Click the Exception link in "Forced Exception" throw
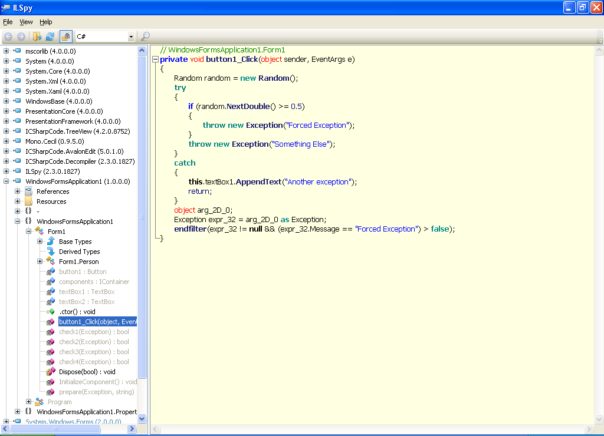This screenshot has width=604, height=436. [x=264, y=125]
